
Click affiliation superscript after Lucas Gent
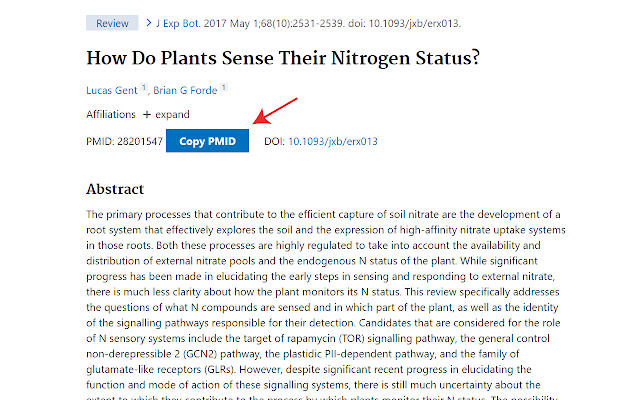145,88
